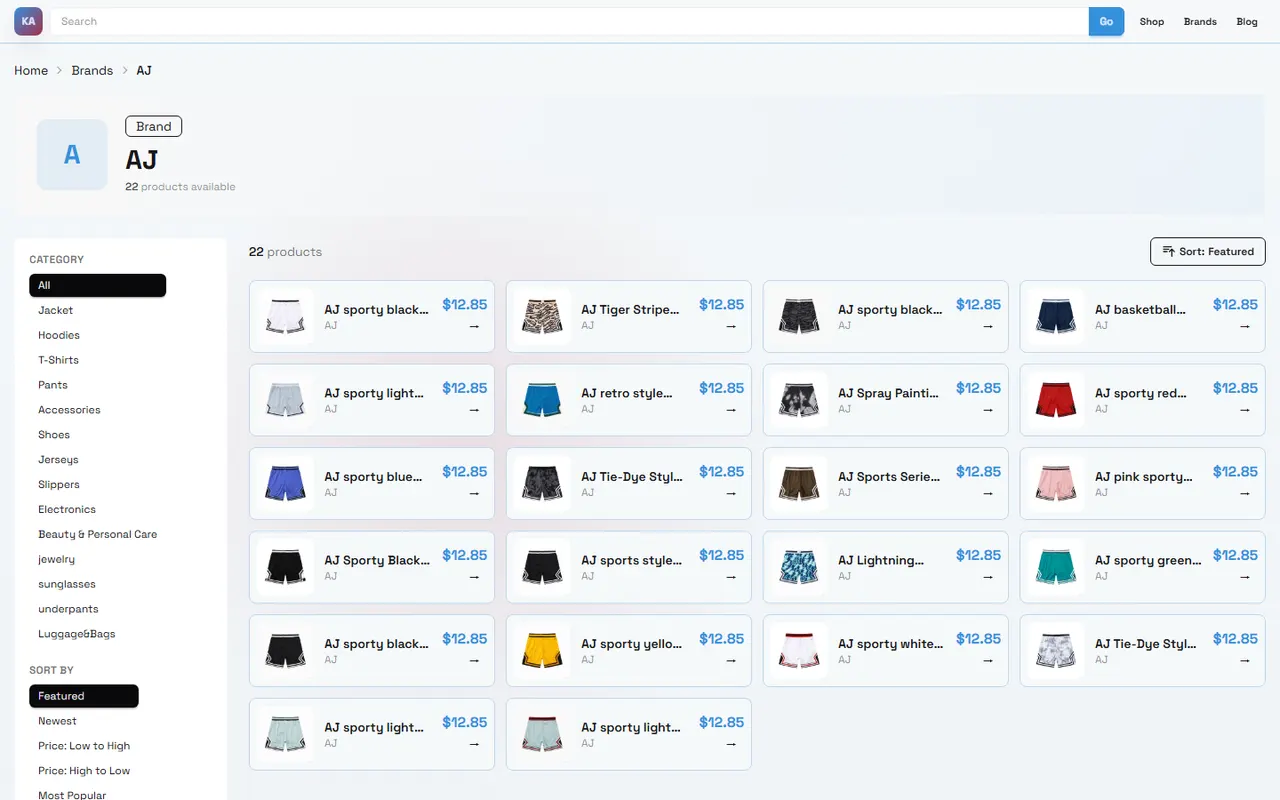
Task: Click arrow on AJ sporty red card
Action: tap(1245, 410)
